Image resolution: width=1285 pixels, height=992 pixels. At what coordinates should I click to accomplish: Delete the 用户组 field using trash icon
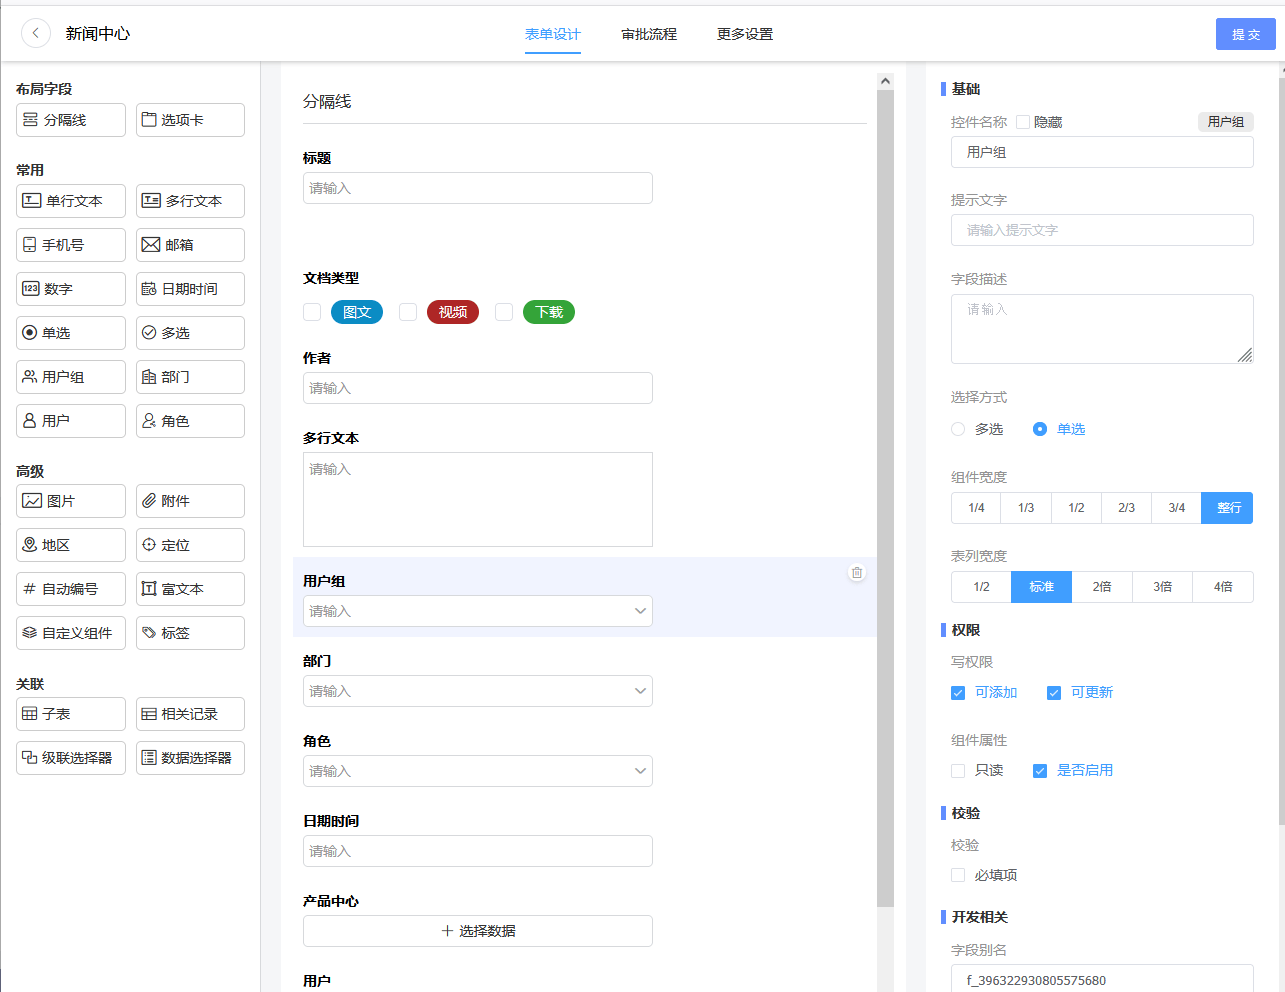point(857,573)
